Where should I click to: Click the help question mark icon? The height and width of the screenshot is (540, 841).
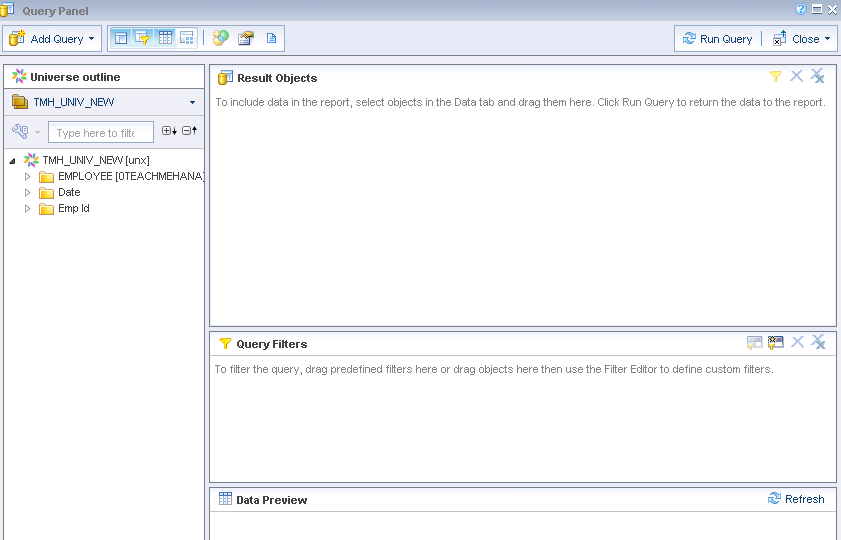pyautogui.click(x=801, y=9)
